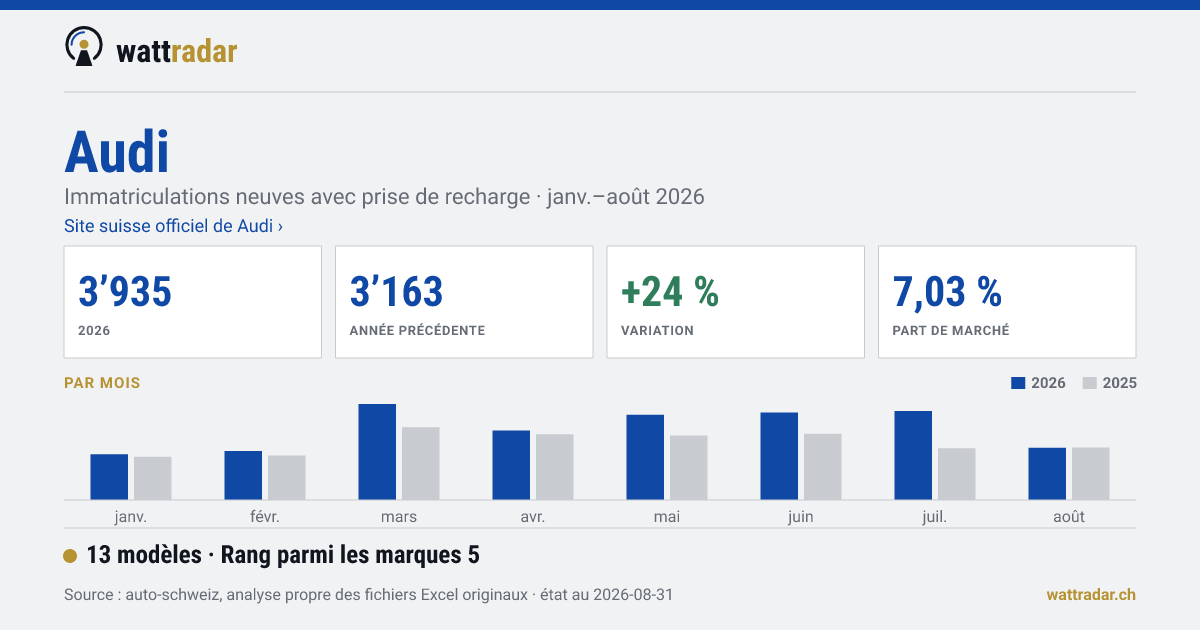This screenshot has height=630, width=1200.
Task: Click the 13 modèles rank summary line
Action: click(x=283, y=555)
